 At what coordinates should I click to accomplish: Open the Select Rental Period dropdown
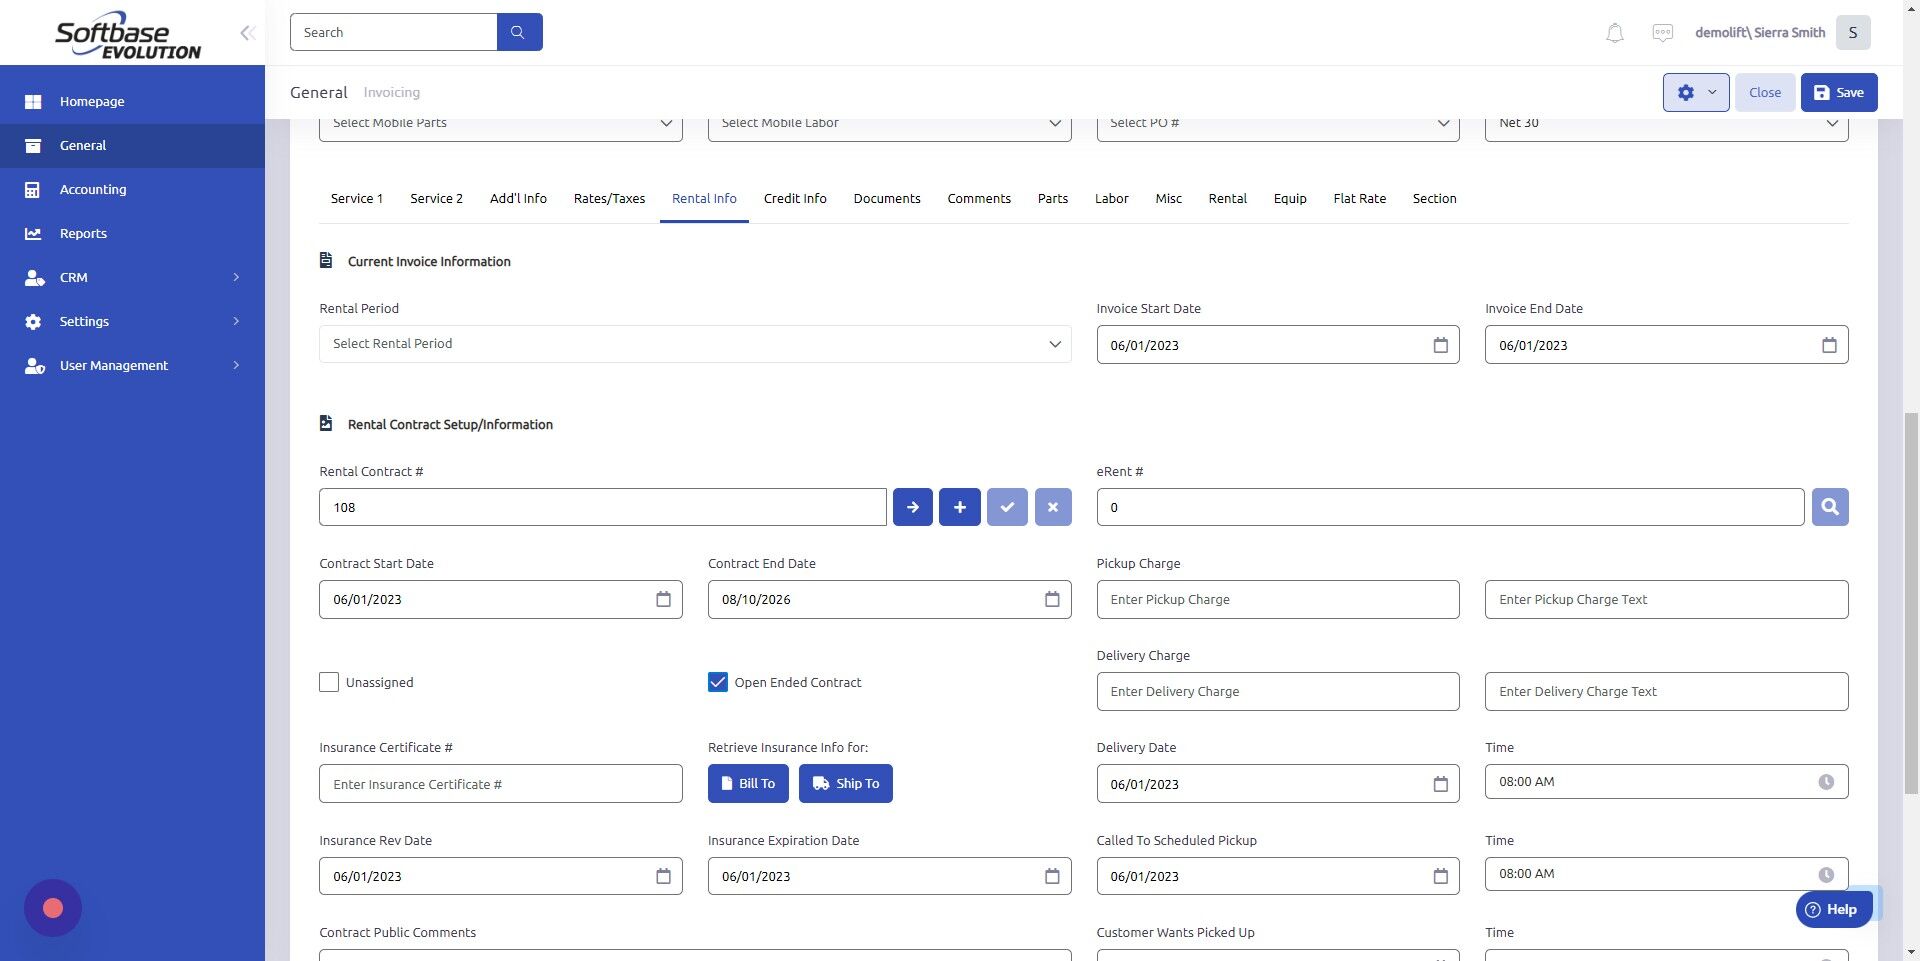point(694,343)
